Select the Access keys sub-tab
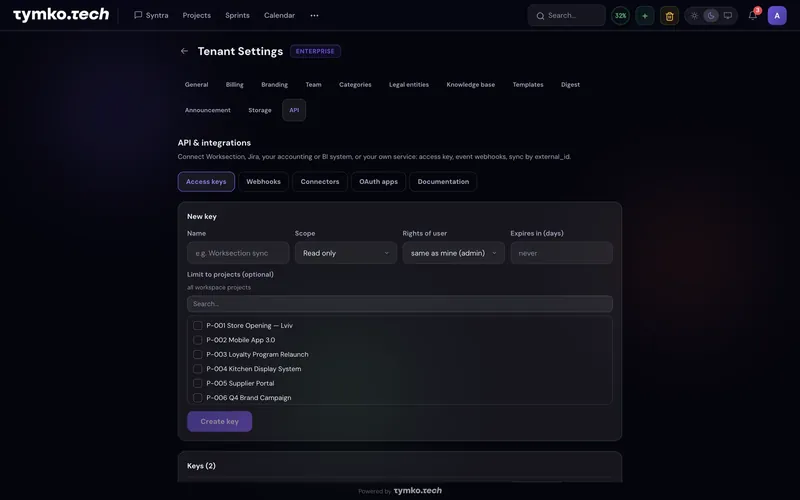The height and width of the screenshot is (500, 800). coord(206,182)
